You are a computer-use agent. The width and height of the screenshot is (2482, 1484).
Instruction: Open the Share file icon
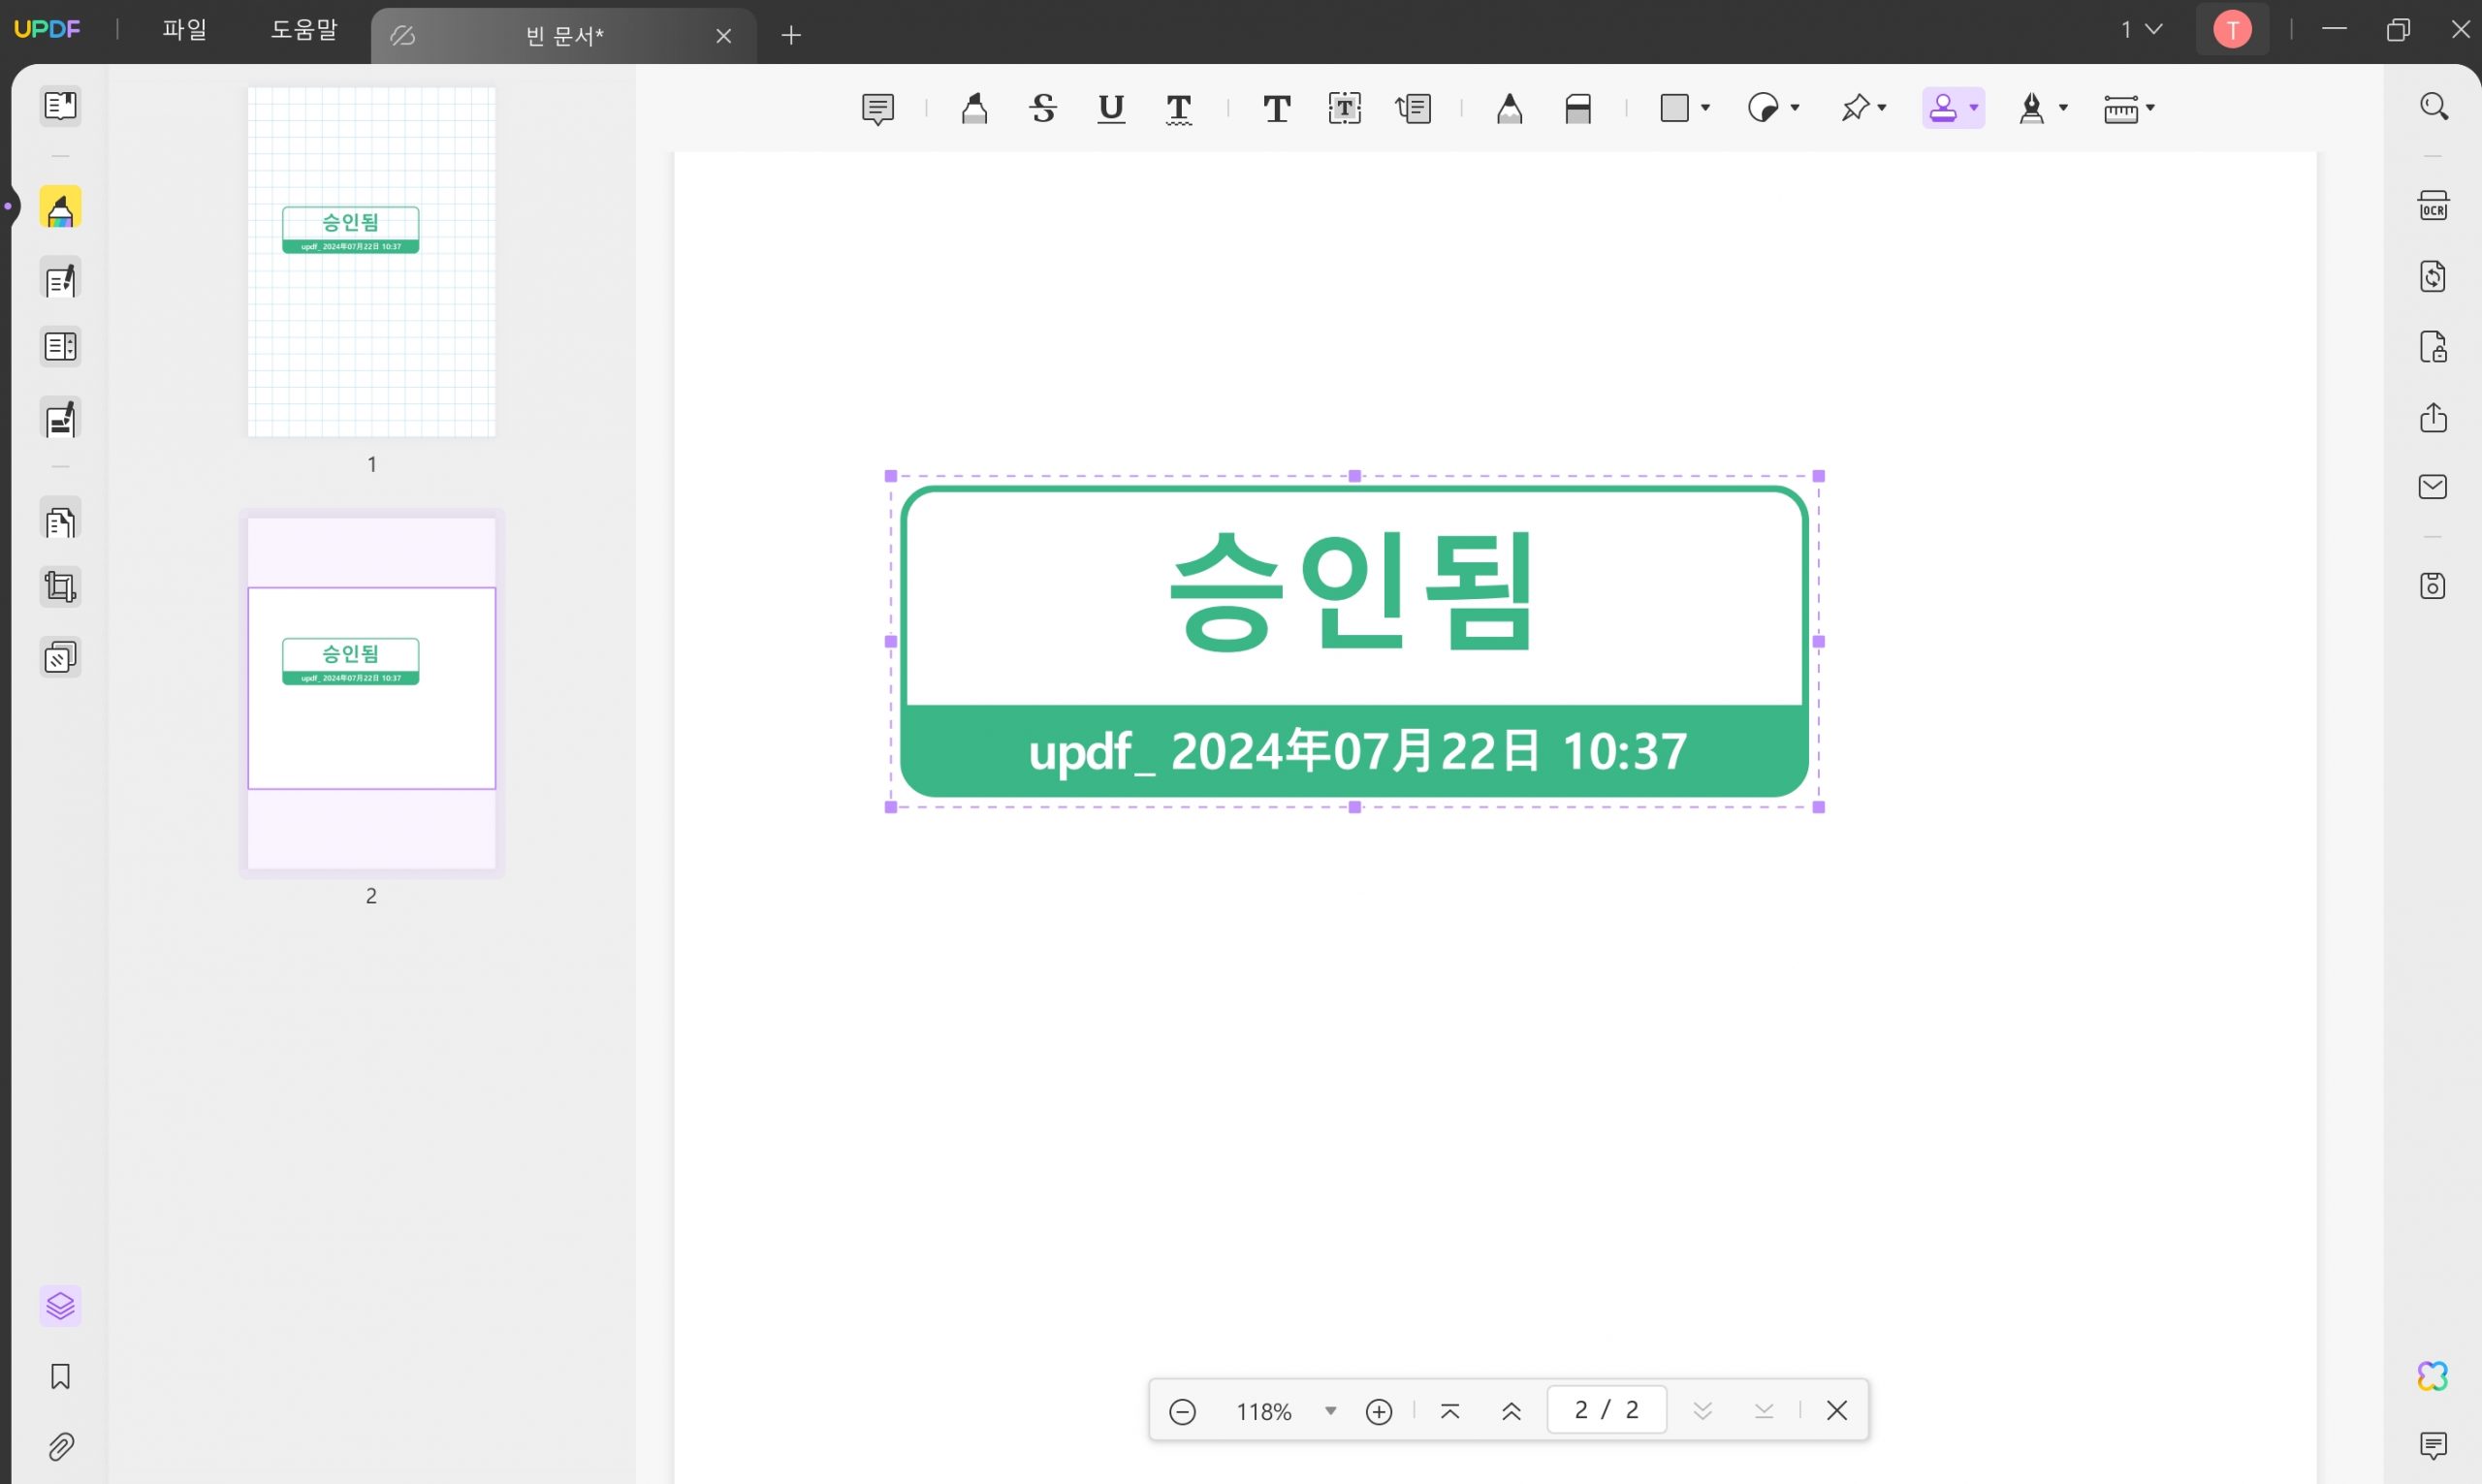2433,417
